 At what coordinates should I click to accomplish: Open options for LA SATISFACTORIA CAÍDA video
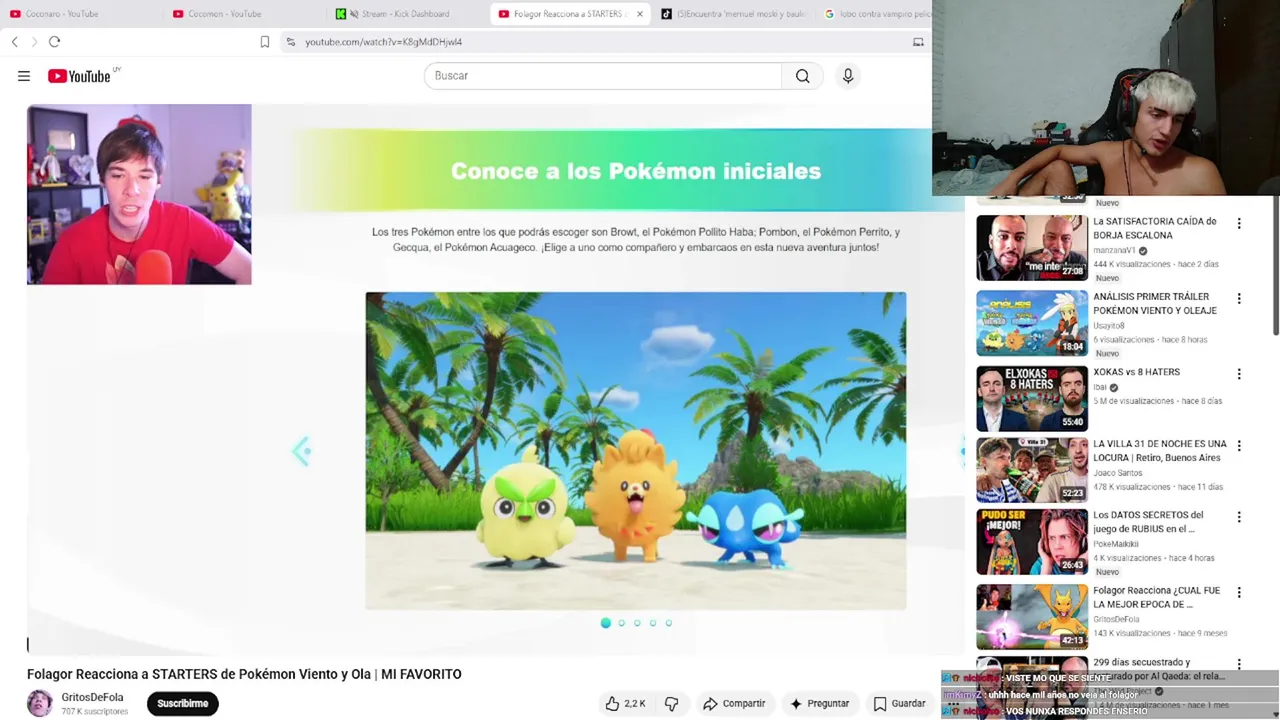click(x=1239, y=224)
